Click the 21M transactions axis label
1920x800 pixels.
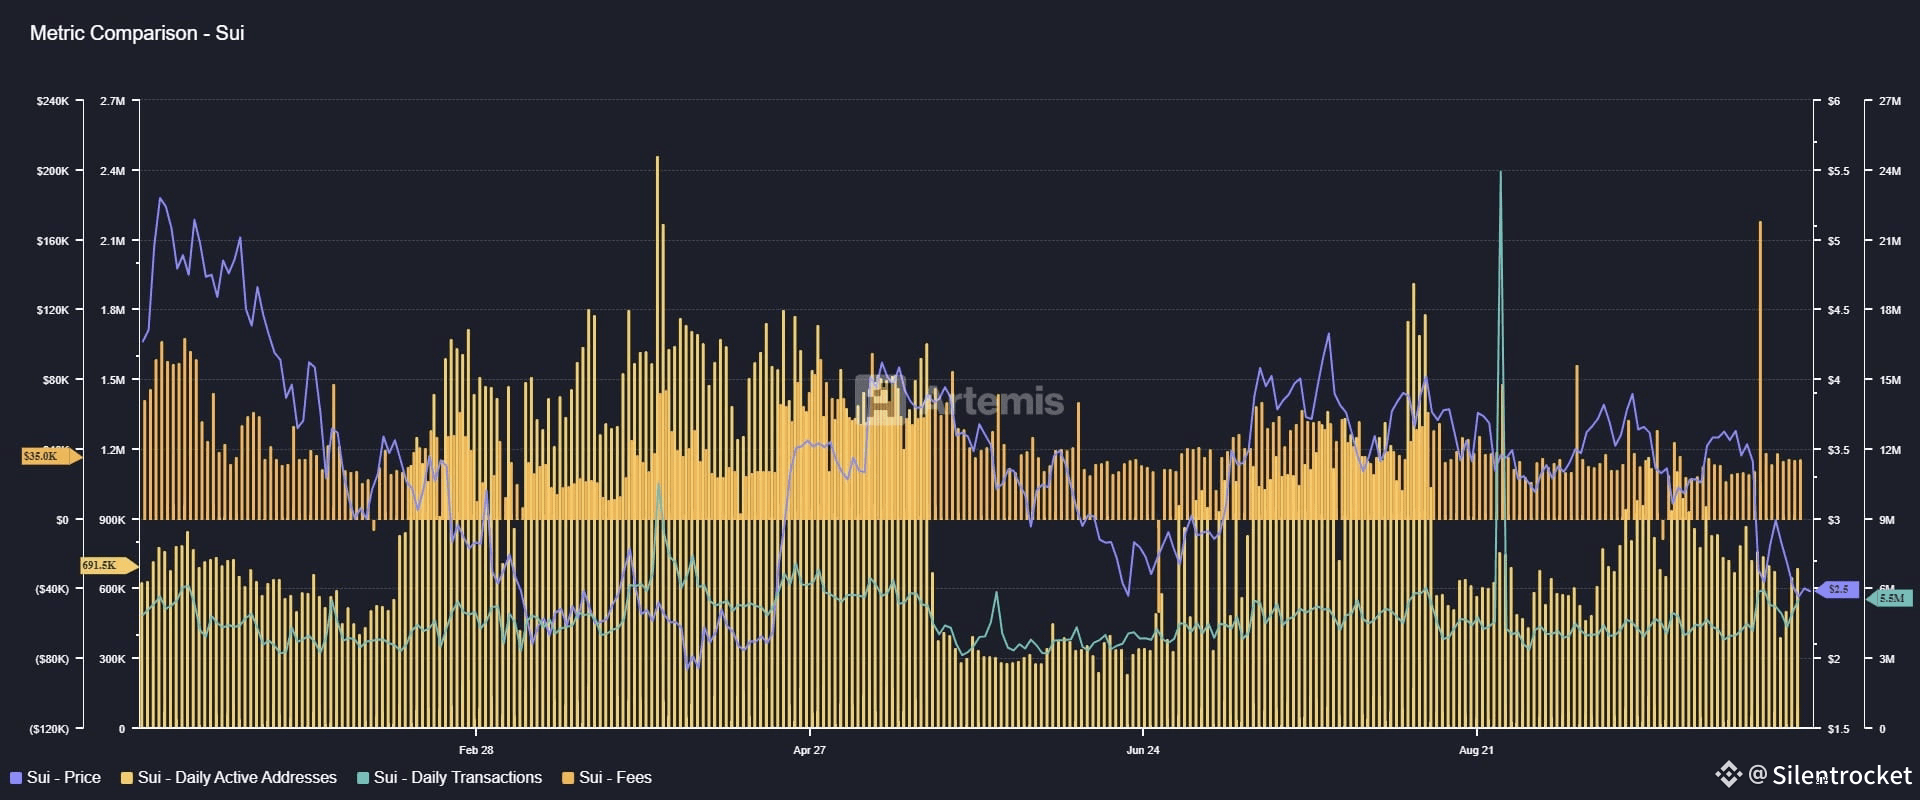pyautogui.click(x=1890, y=241)
